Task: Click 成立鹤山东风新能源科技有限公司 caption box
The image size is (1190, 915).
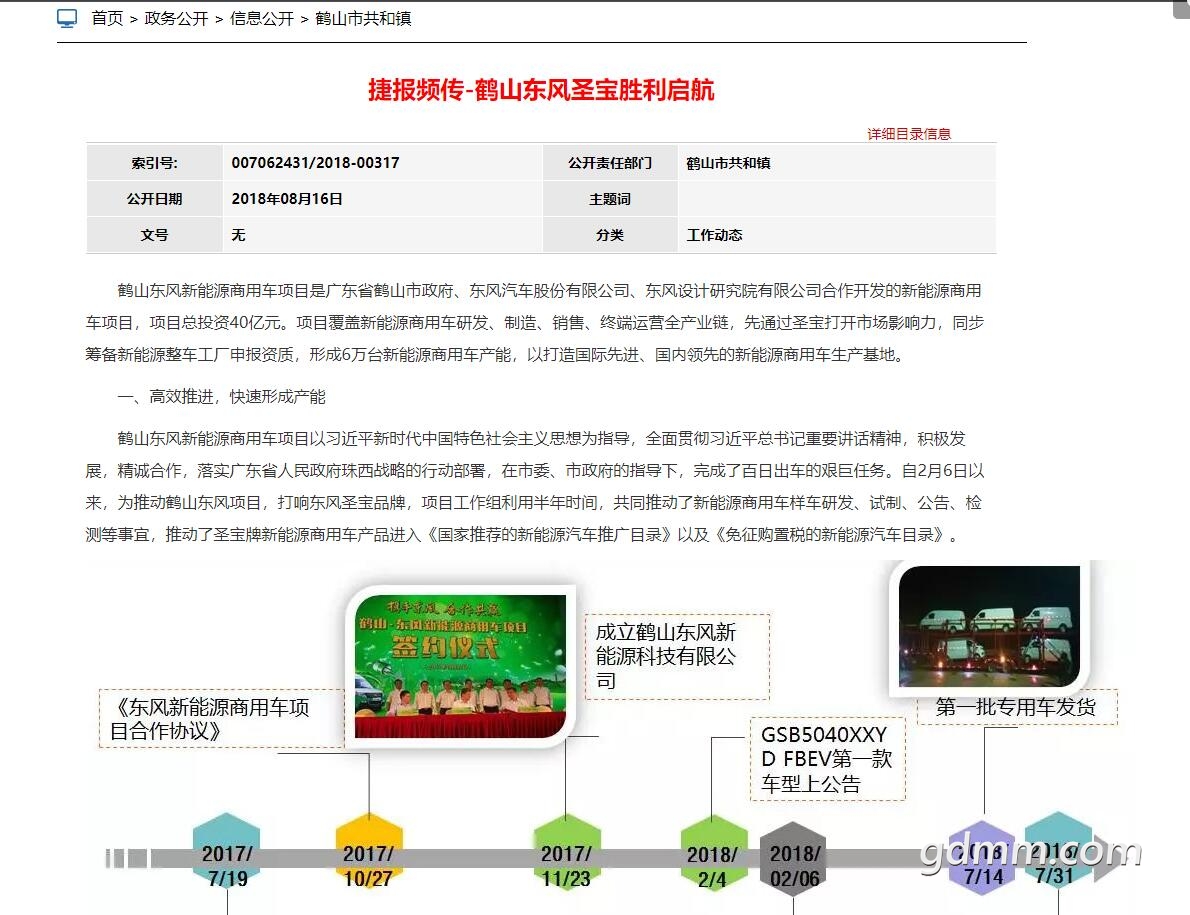Action: click(x=677, y=657)
